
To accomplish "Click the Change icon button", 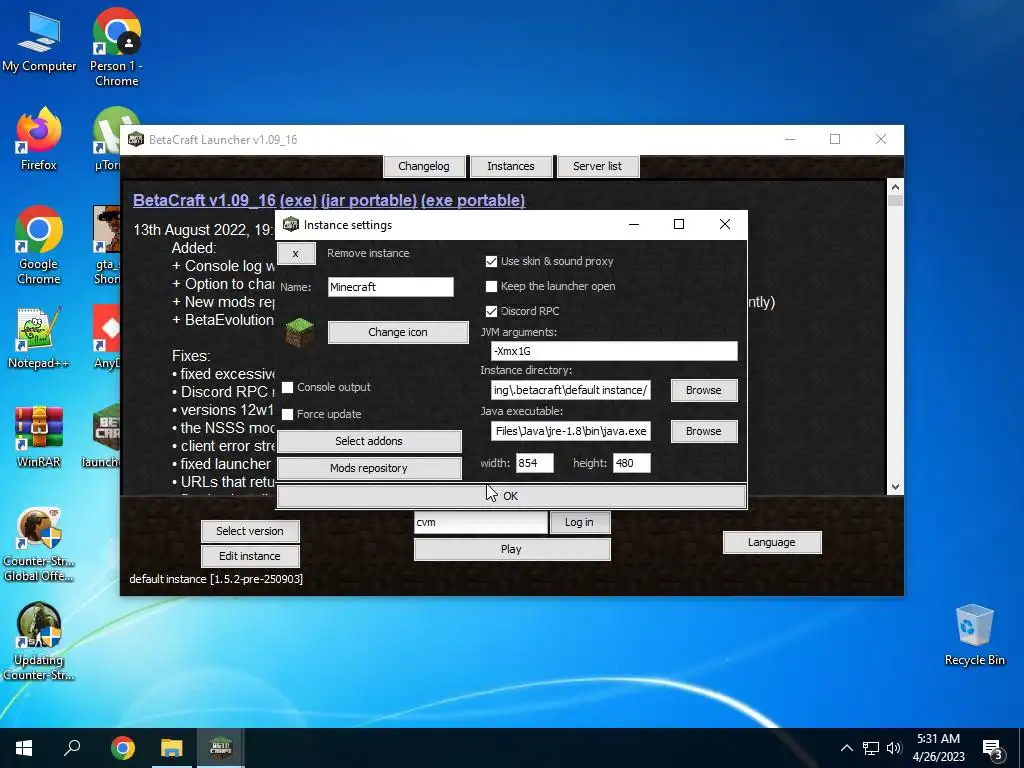I will 398,332.
